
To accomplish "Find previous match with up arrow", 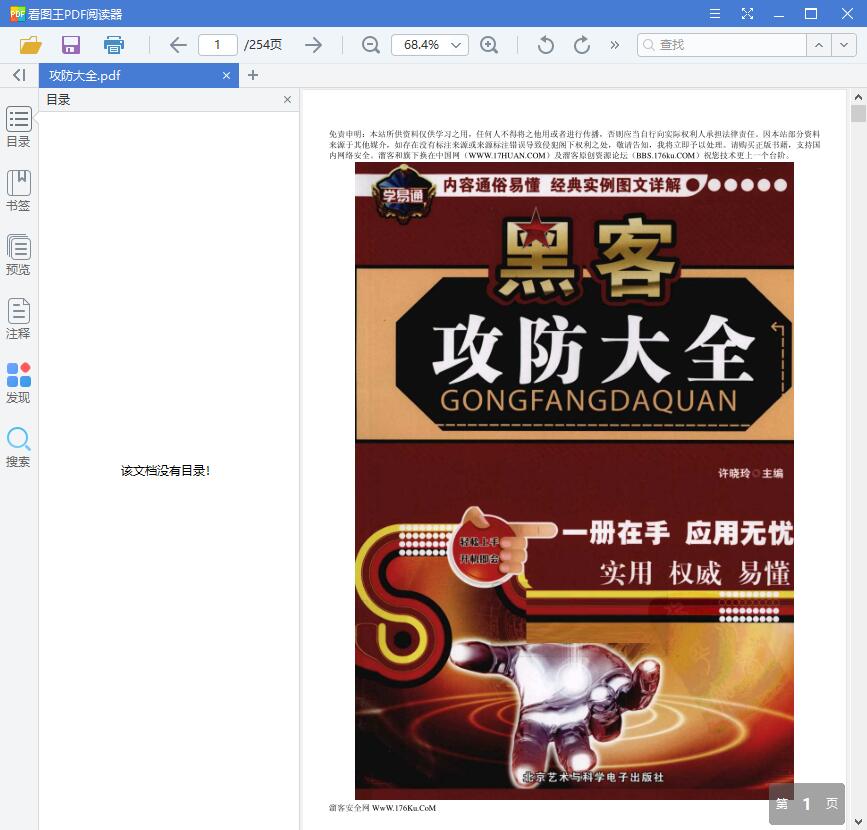I will click(x=819, y=45).
